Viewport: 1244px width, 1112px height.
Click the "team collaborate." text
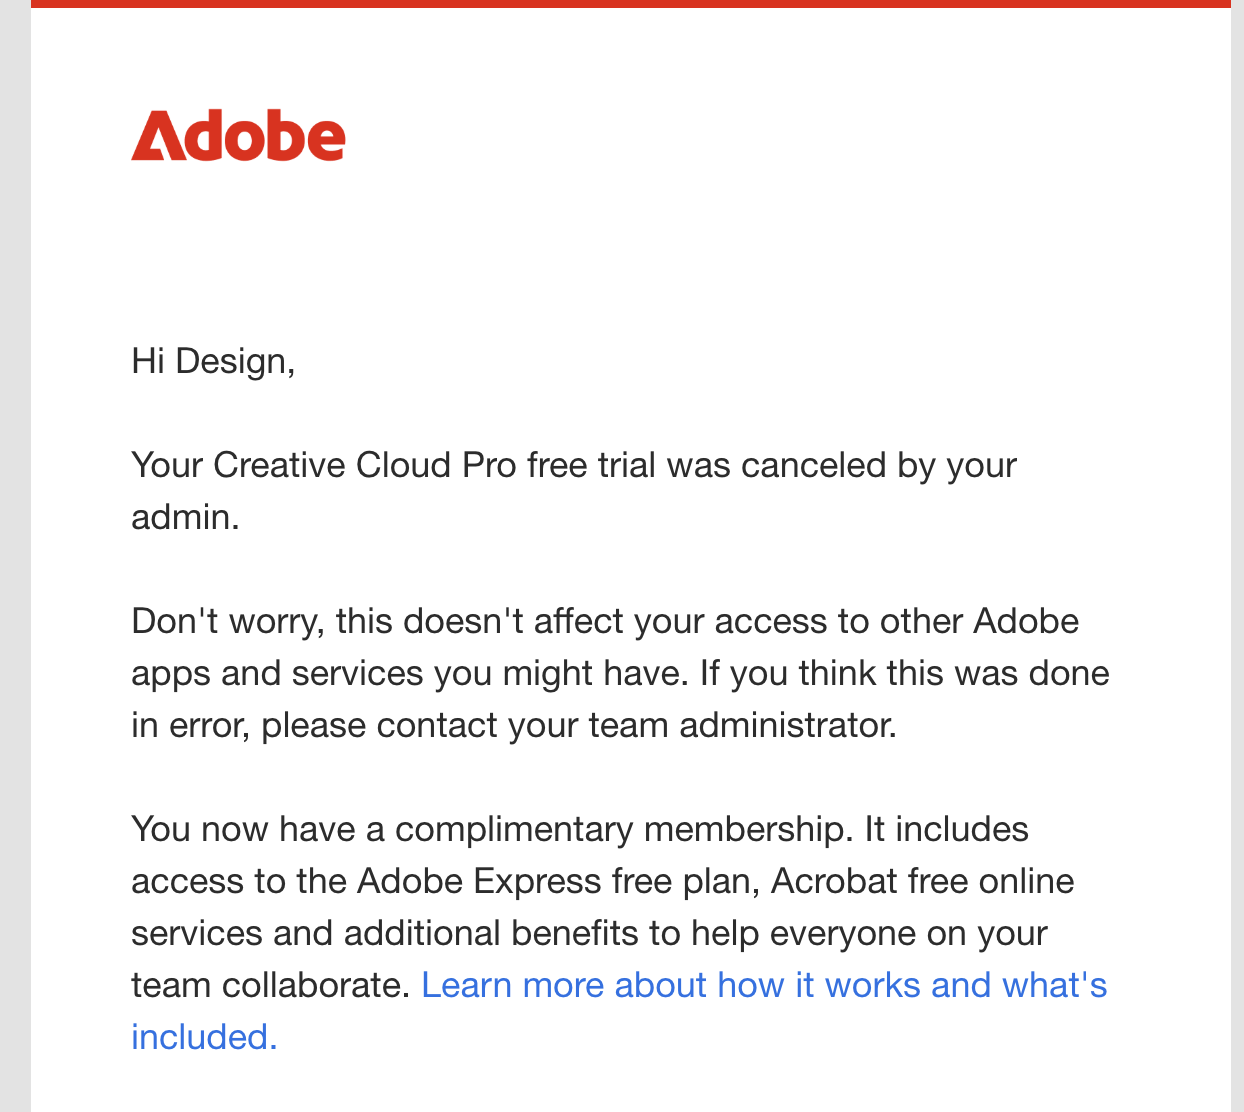click(x=271, y=985)
